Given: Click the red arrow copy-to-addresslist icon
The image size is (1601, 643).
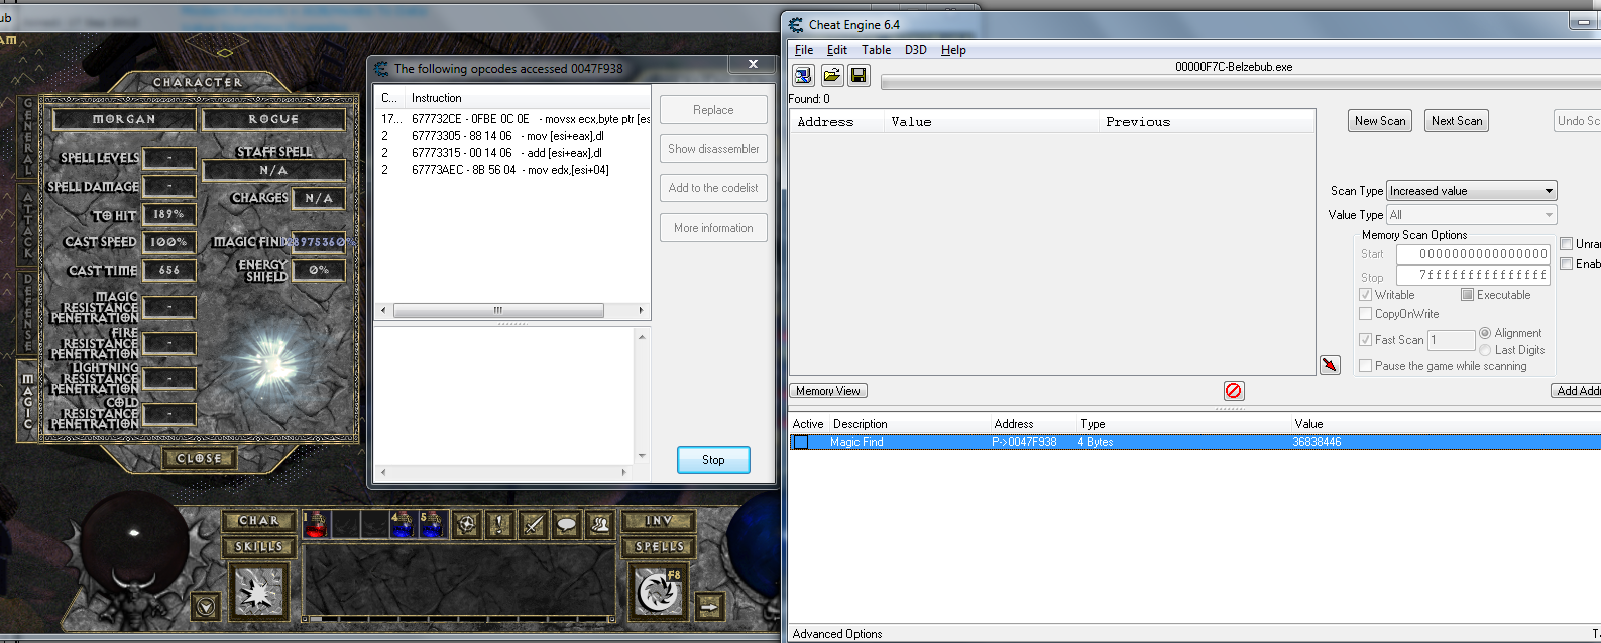Looking at the screenshot, I should tap(1330, 365).
